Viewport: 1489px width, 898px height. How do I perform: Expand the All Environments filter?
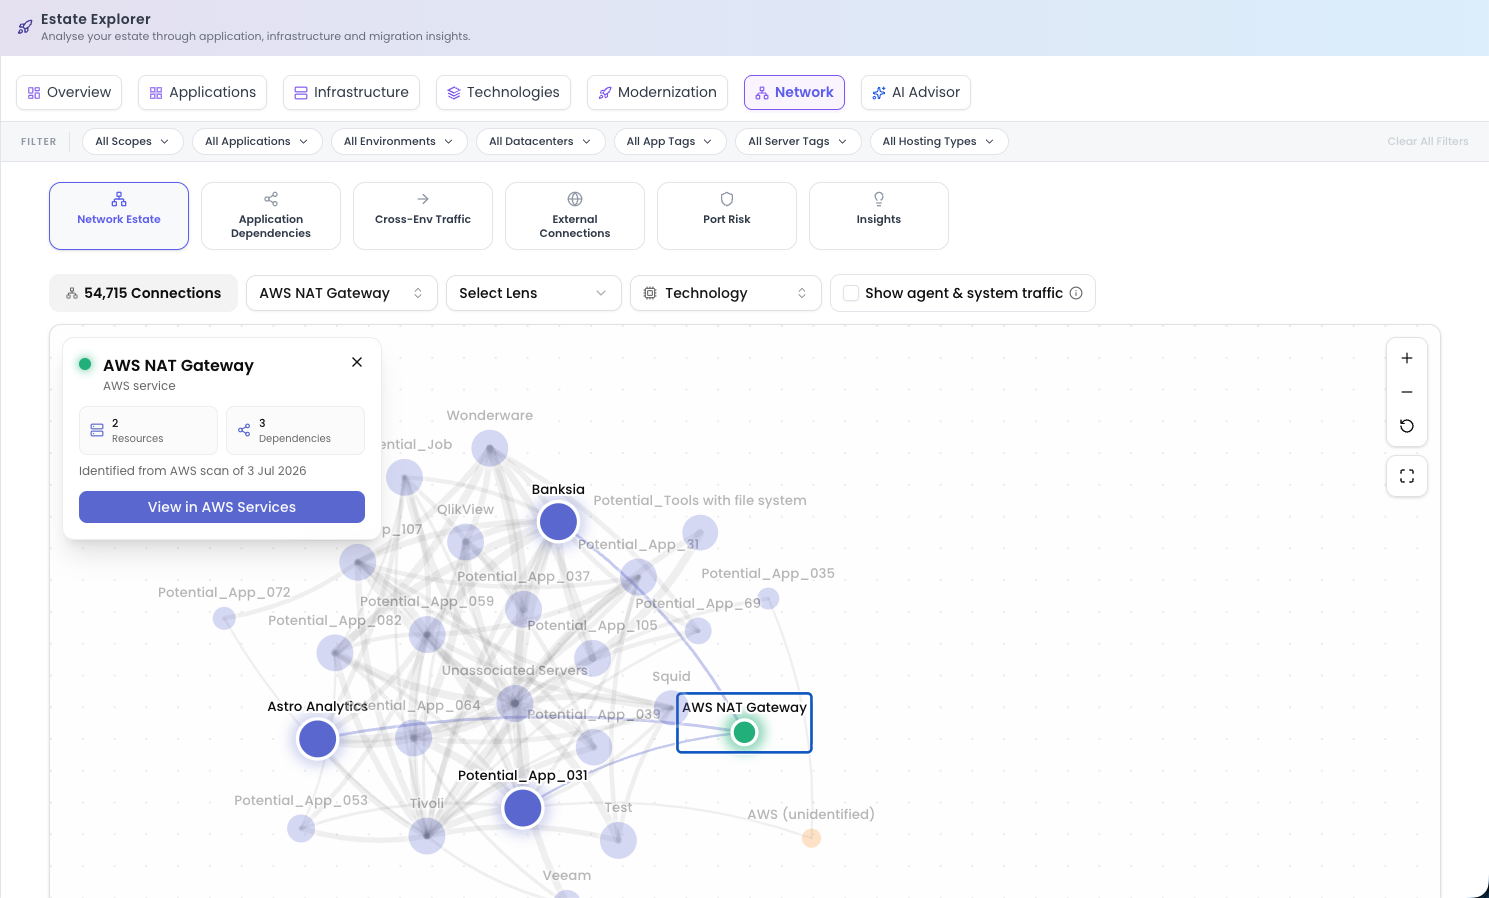399,141
